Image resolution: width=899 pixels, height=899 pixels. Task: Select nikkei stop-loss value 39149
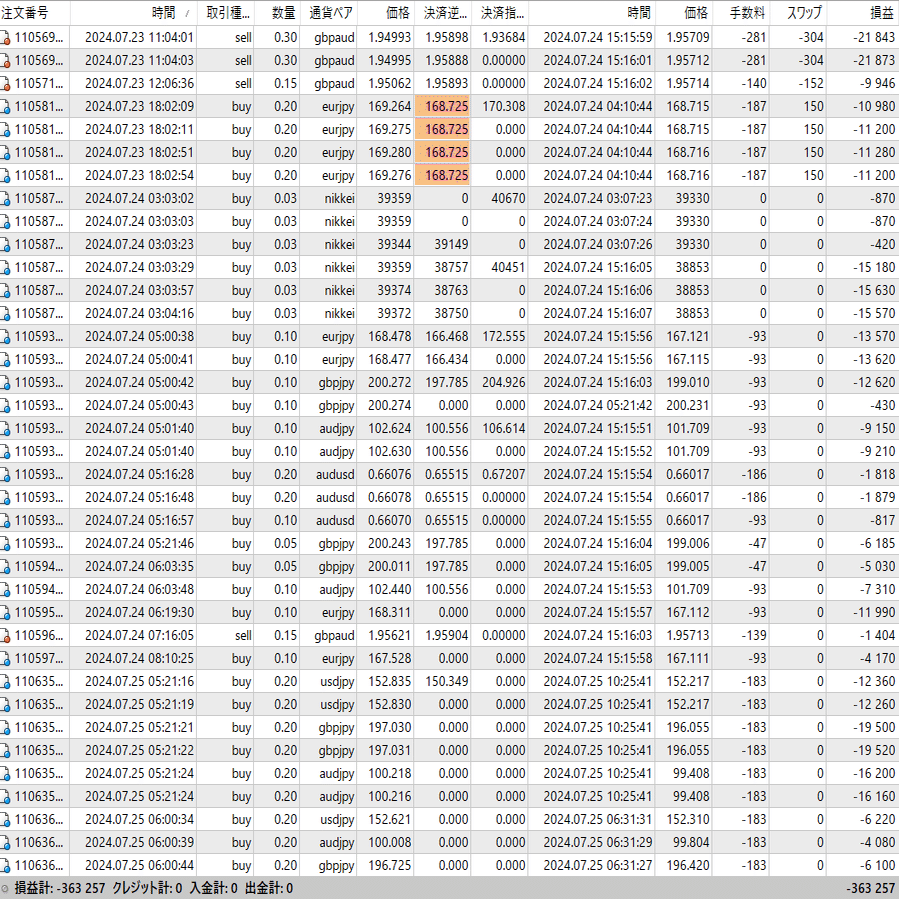pyautogui.click(x=451, y=245)
